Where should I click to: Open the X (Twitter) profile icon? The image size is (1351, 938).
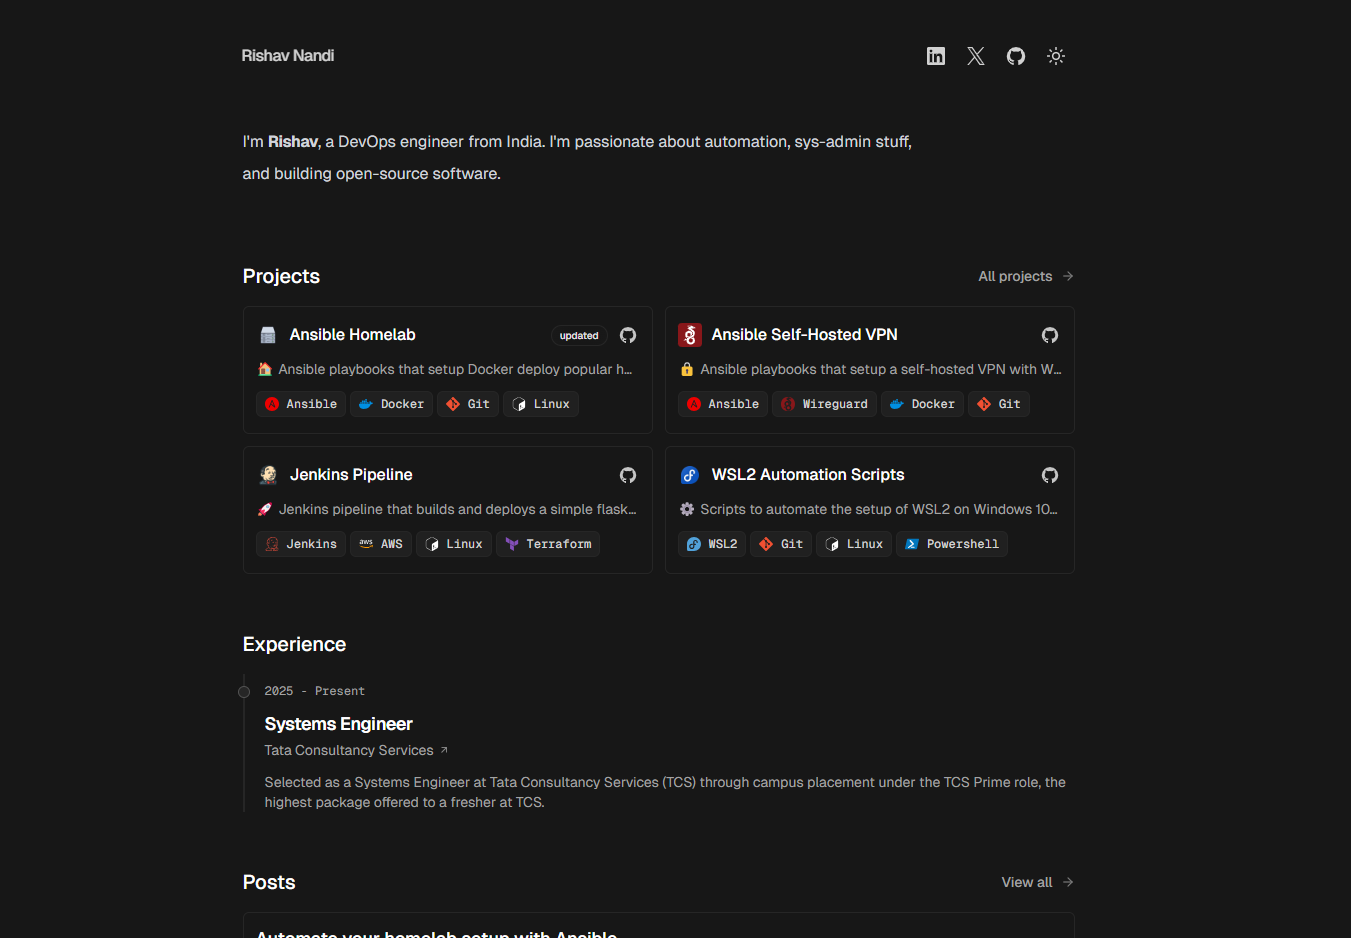[976, 56]
